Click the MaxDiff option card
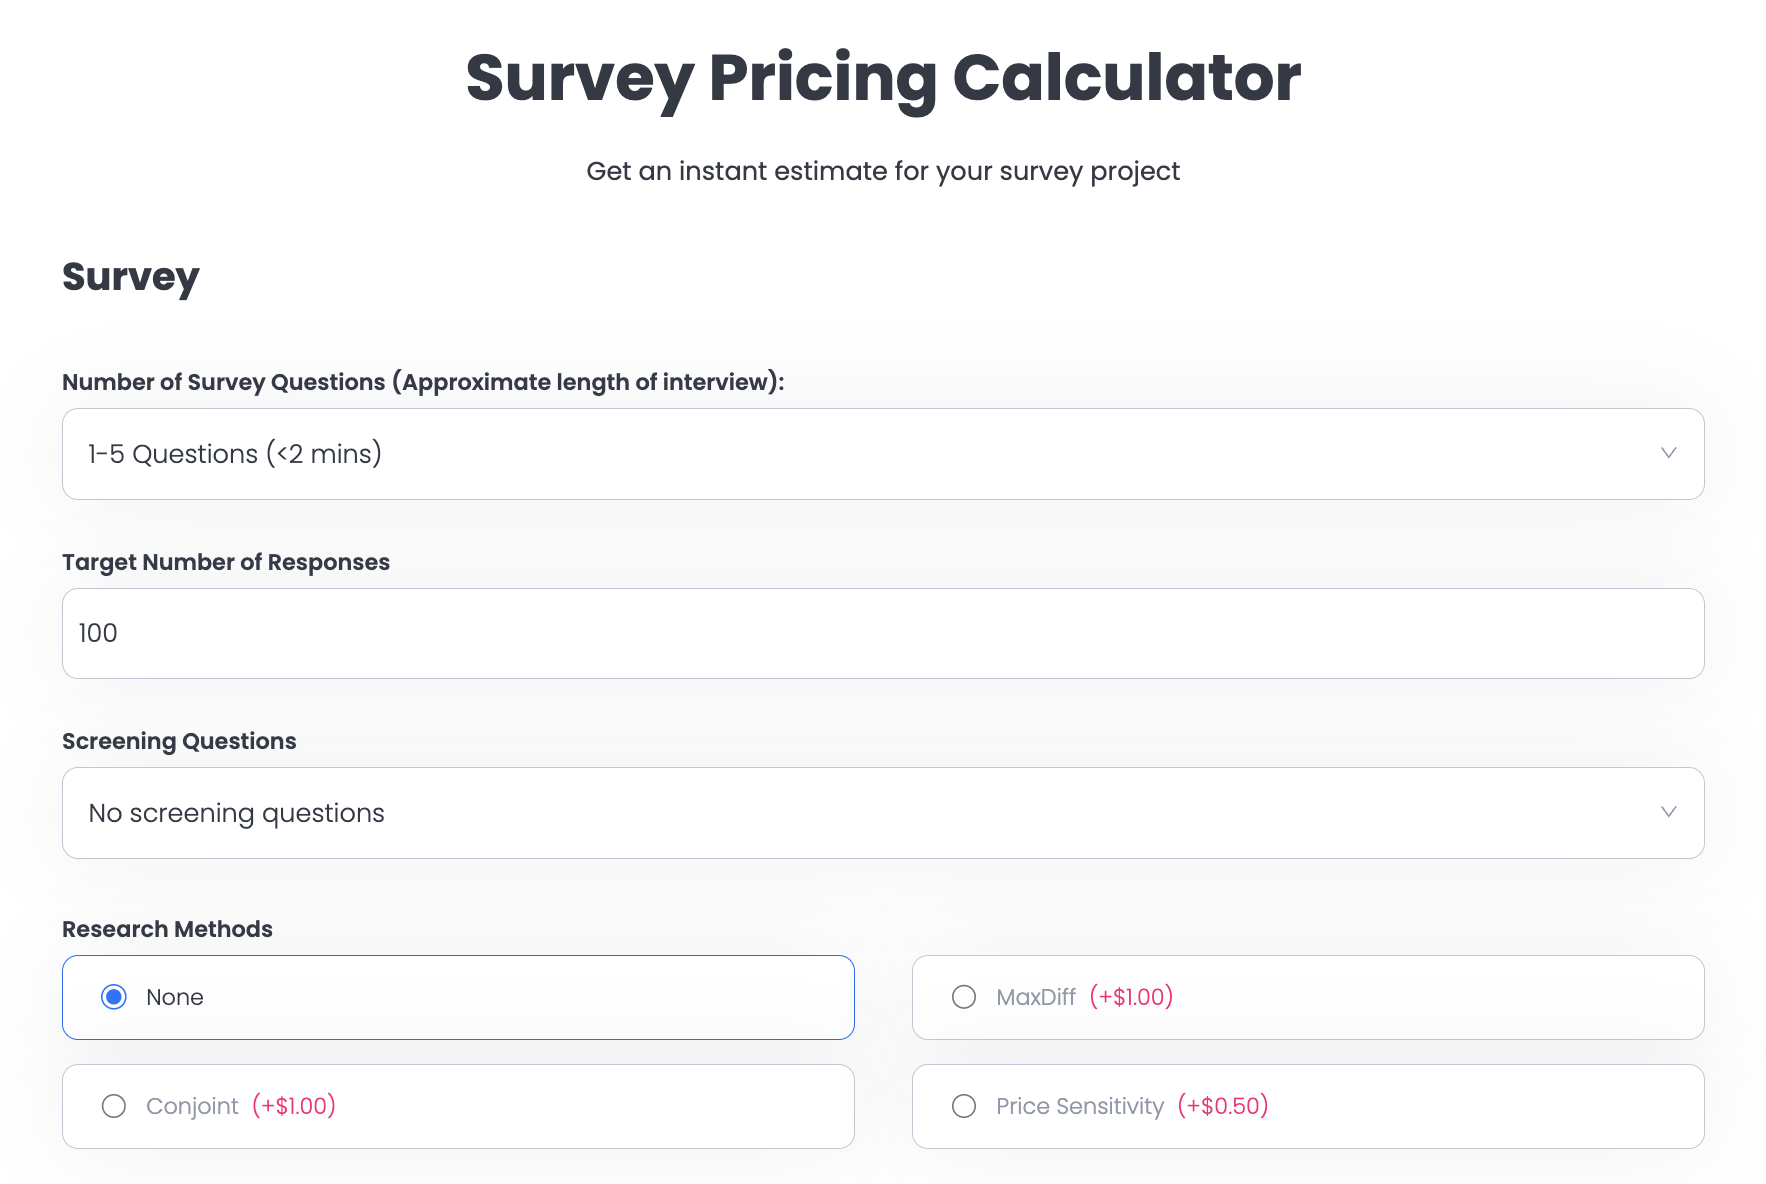Screen dimensions: 1766x1184 [x=1308, y=997]
